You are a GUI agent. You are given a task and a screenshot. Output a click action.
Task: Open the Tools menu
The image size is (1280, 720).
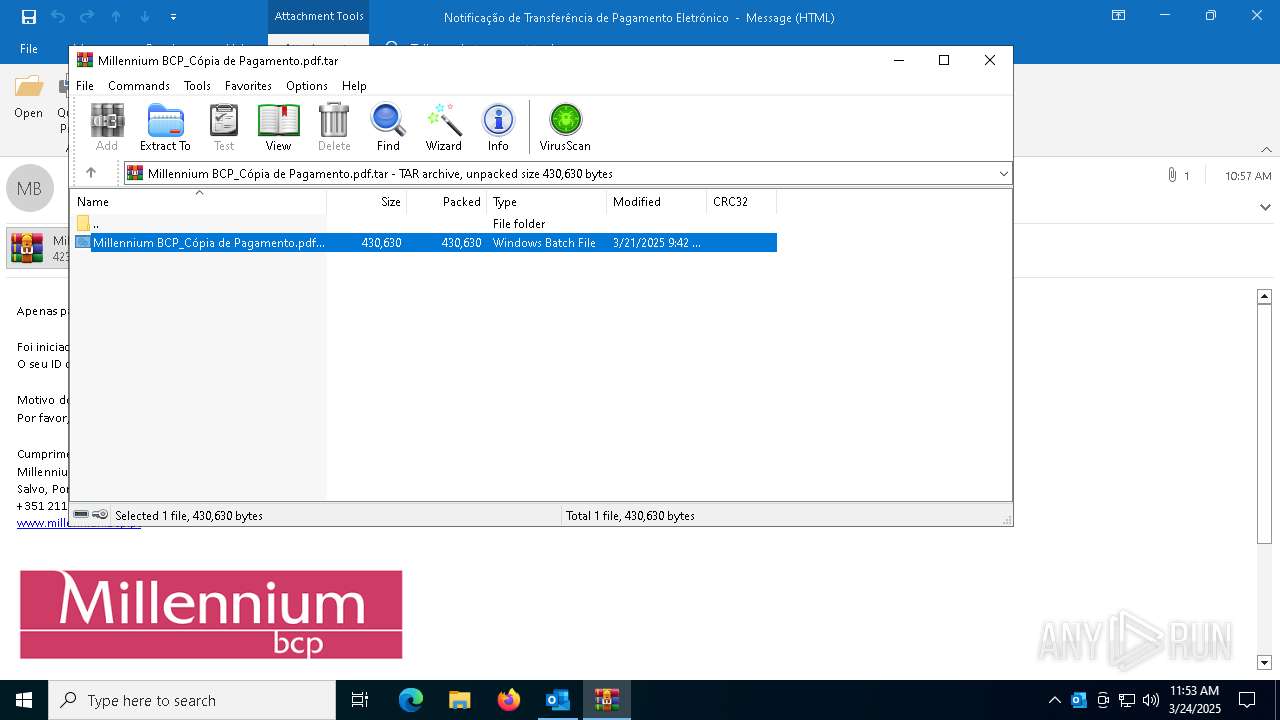click(x=197, y=86)
